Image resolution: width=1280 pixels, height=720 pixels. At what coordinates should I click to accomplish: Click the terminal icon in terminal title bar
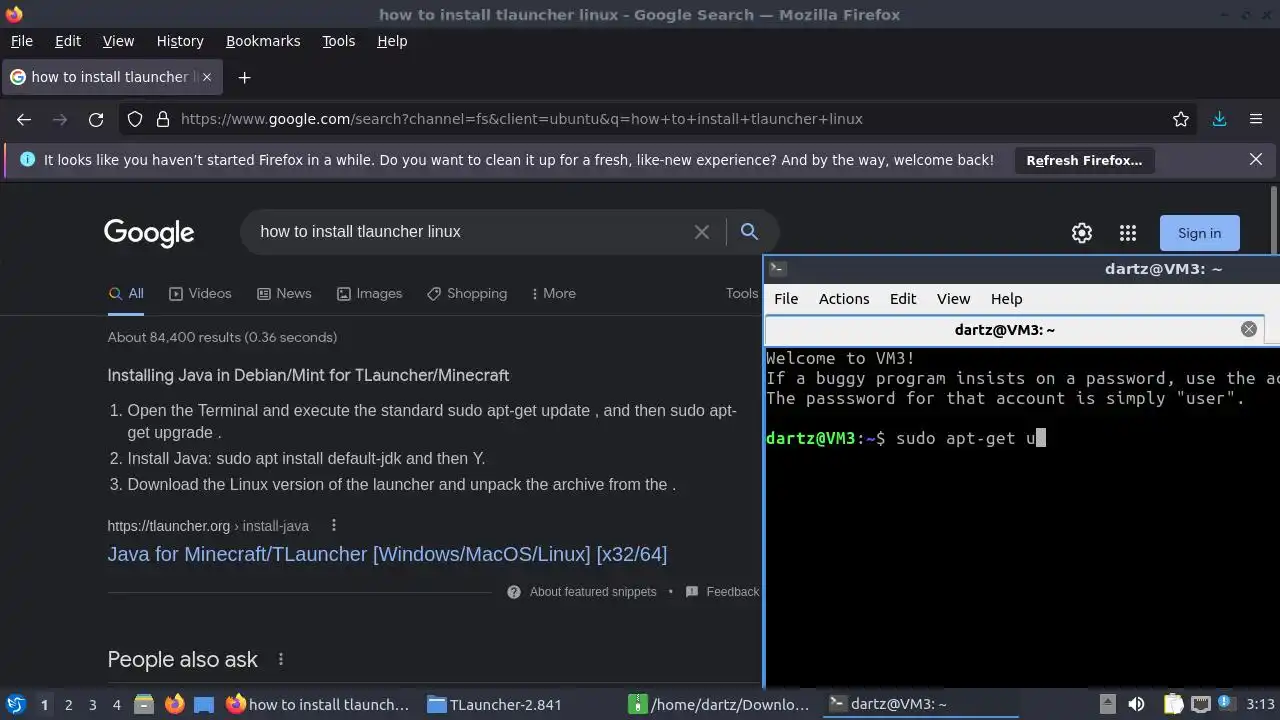[777, 268]
